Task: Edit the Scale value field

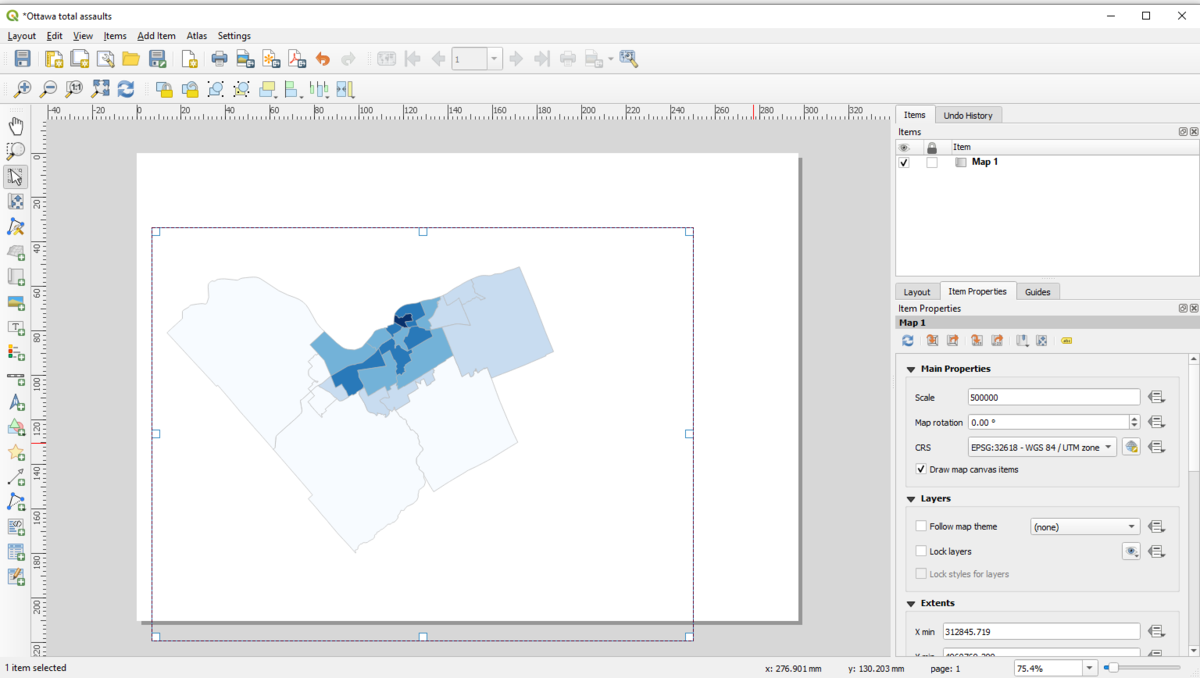Action: tap(1053, 396)
